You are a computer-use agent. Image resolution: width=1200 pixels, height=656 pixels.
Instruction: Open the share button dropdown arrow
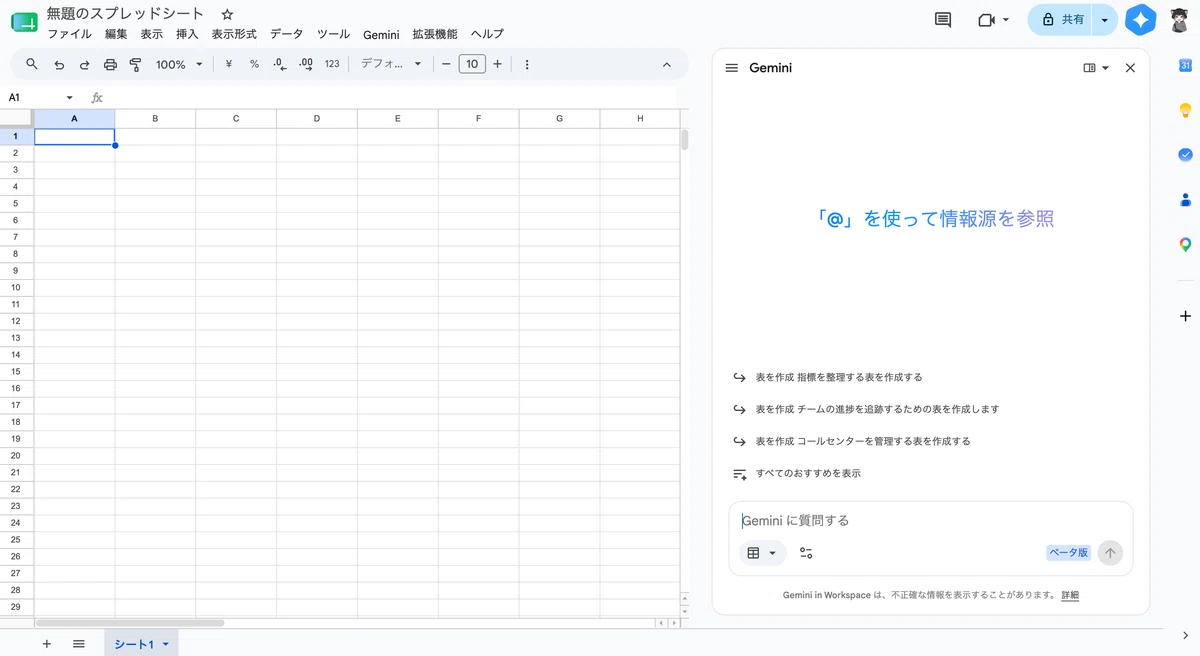pyautogui.click(x=1104, y=20)
